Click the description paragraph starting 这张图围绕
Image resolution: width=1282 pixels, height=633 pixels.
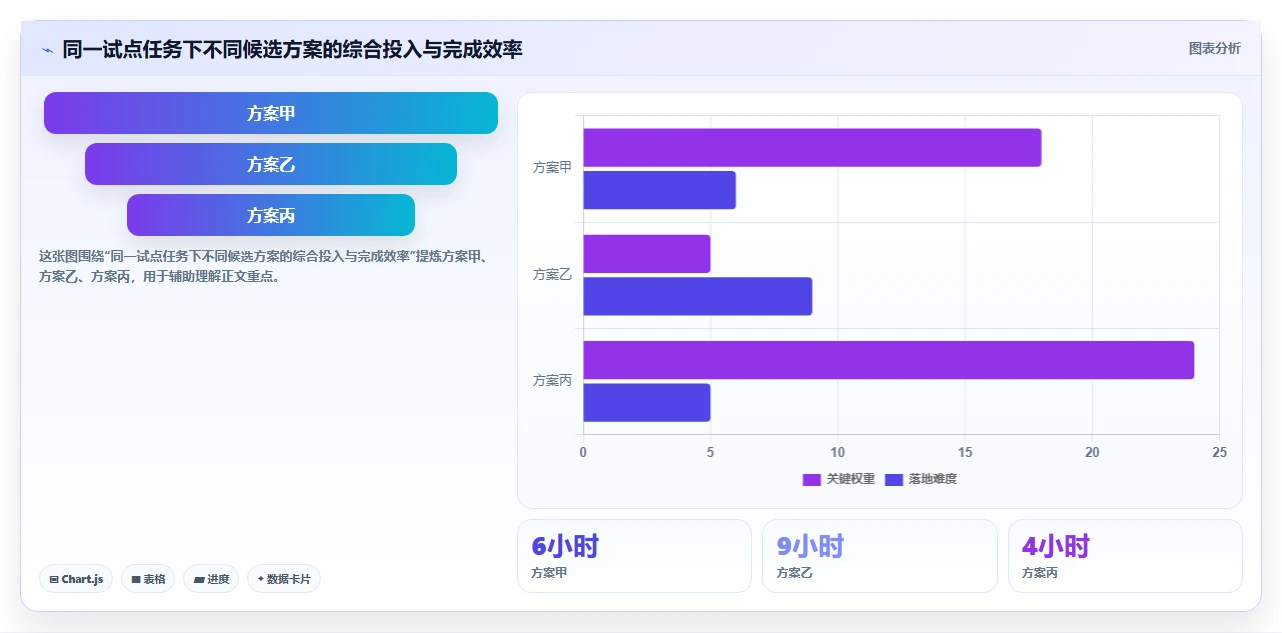pos(263,266)
